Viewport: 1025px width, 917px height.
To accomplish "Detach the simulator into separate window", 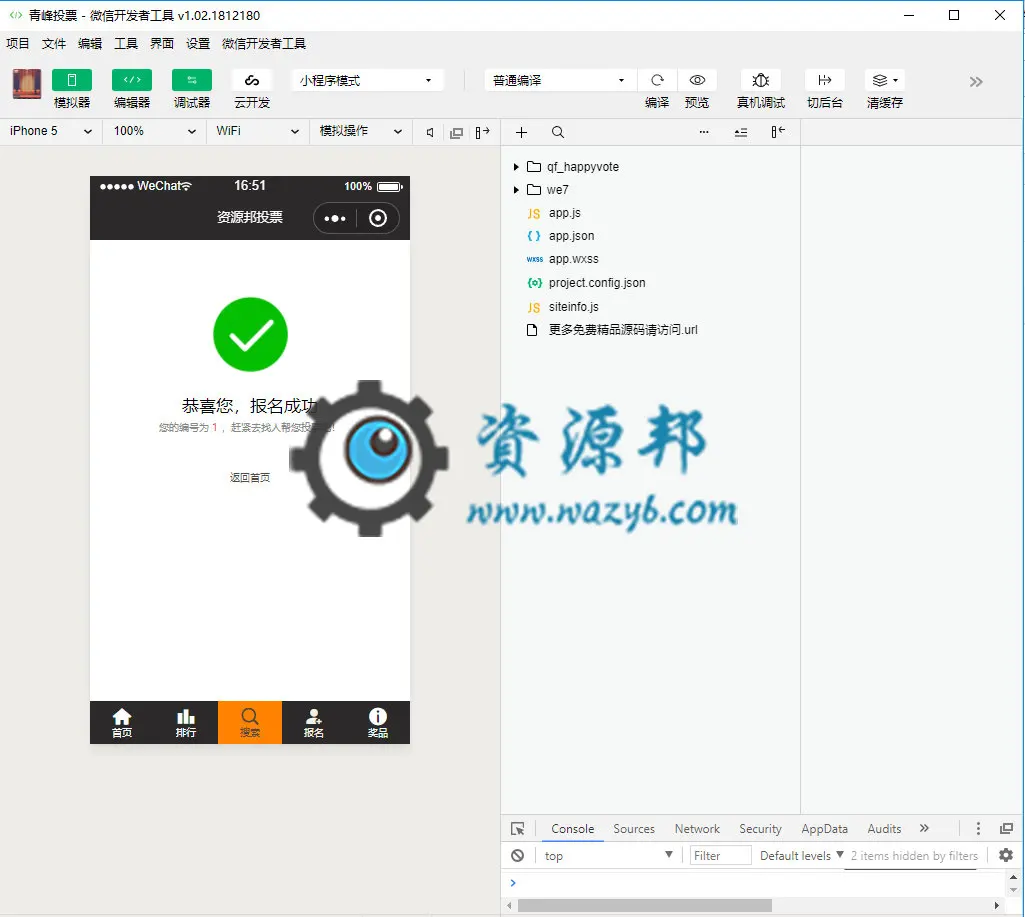I will tap(456, 133).
